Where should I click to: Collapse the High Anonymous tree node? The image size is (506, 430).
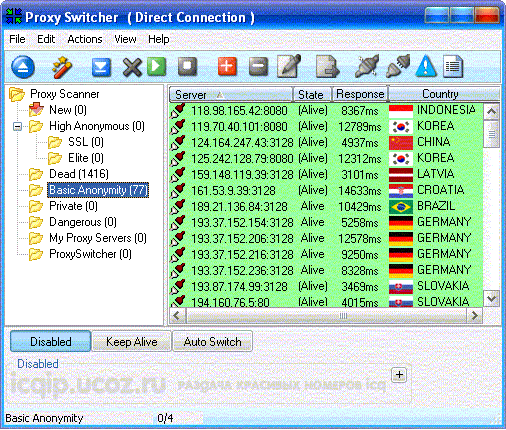(x=17, y=126)
